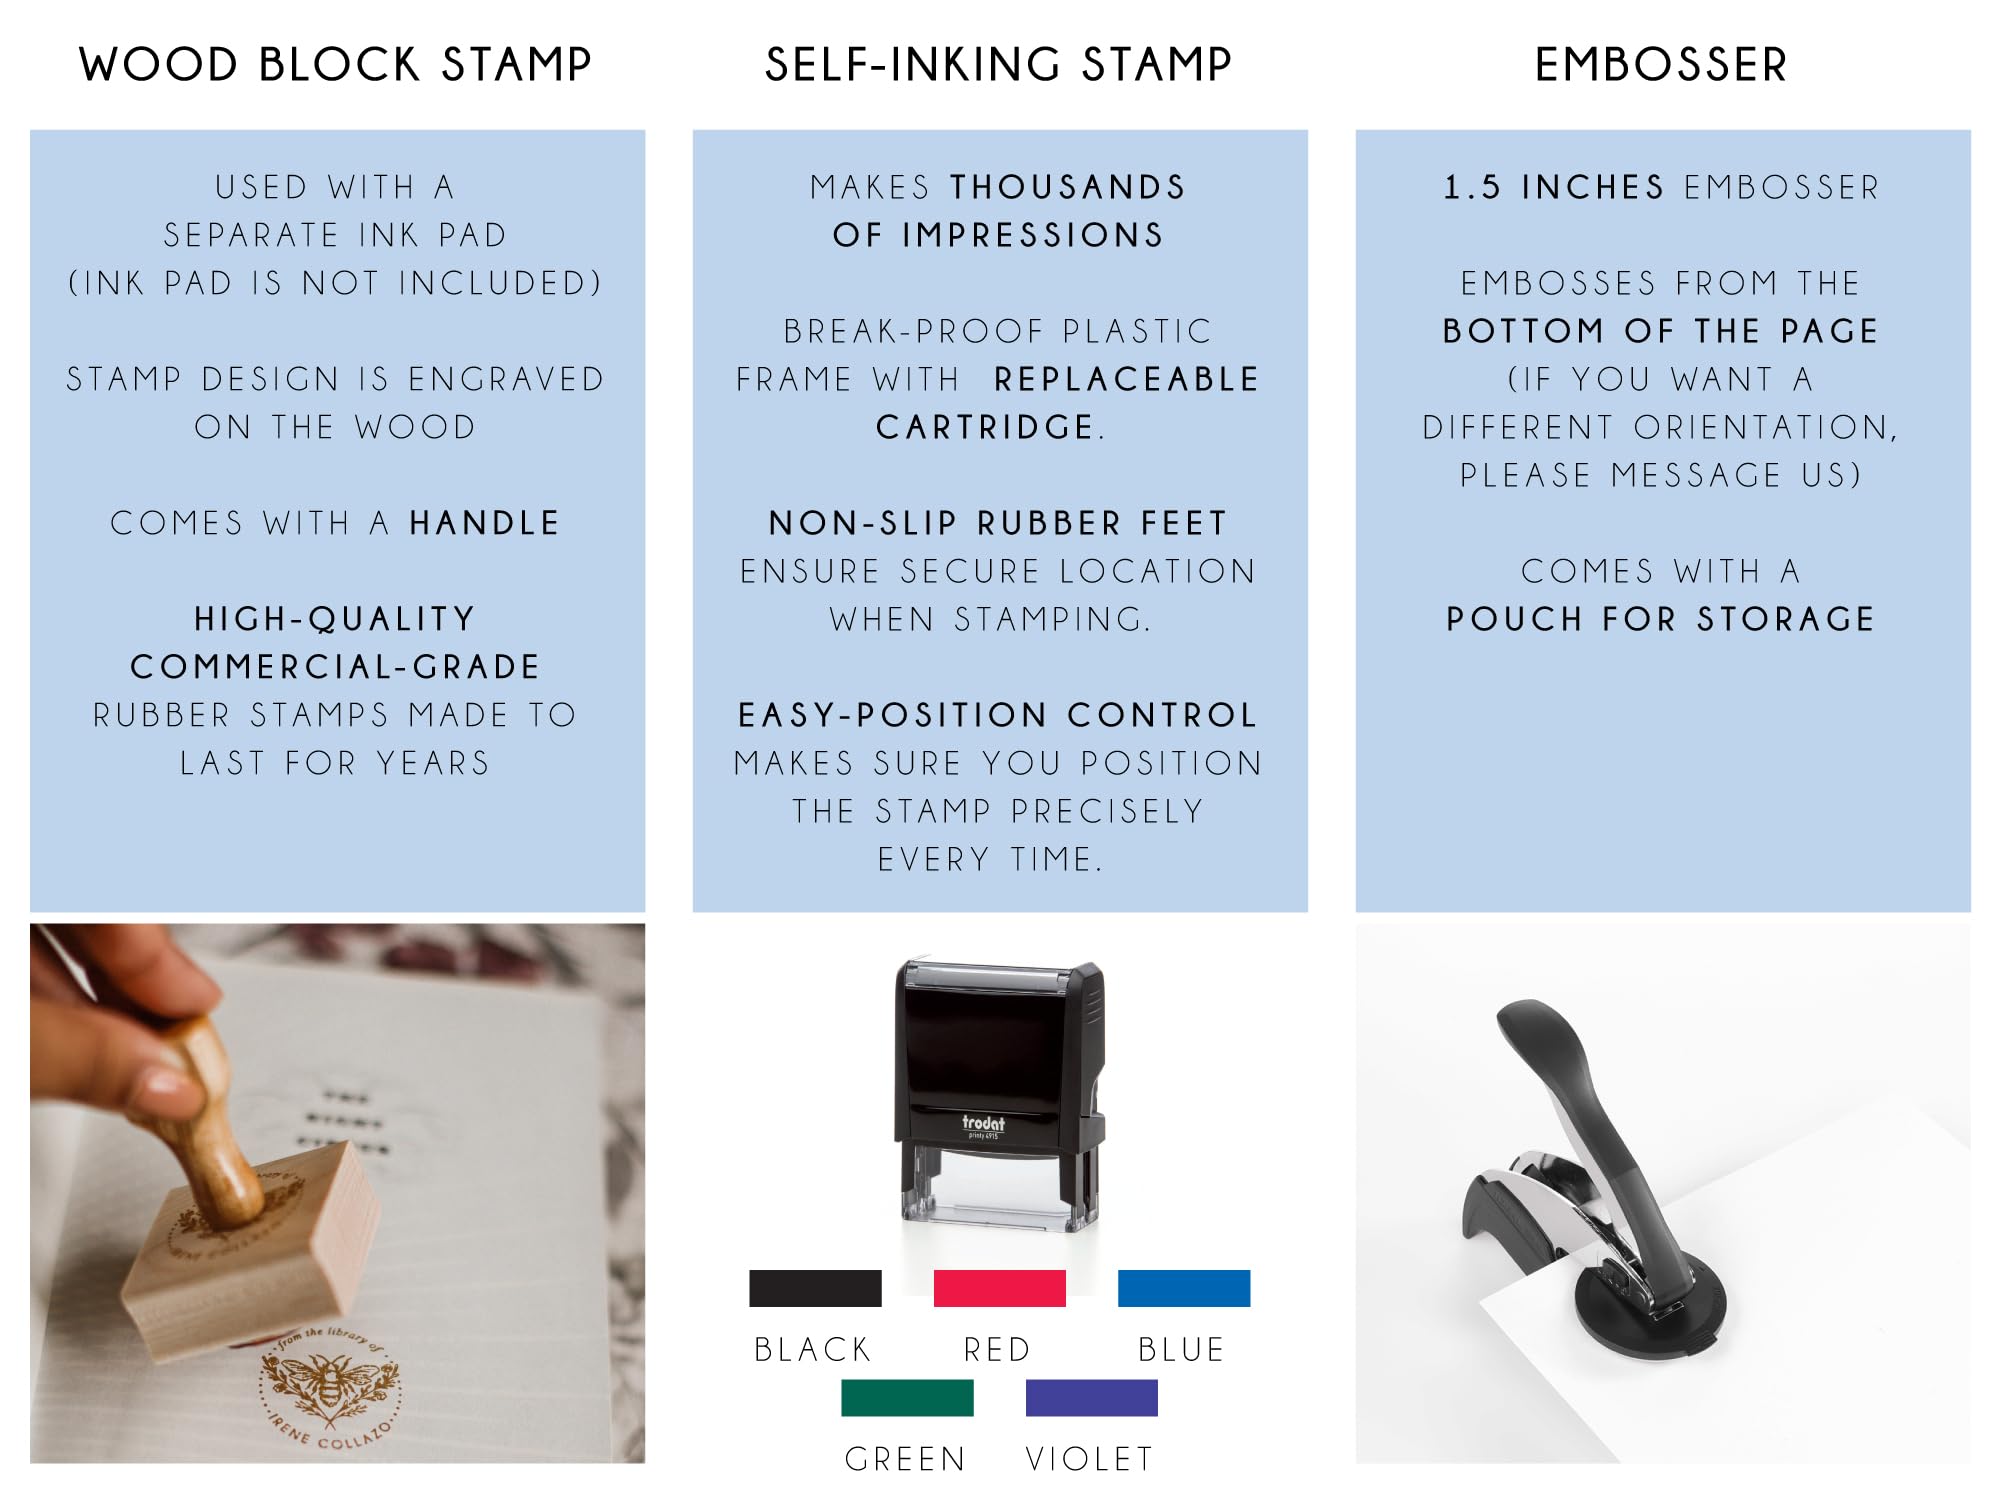Click the "POUCH FOR STORAGE" text

coord(1661,619)
